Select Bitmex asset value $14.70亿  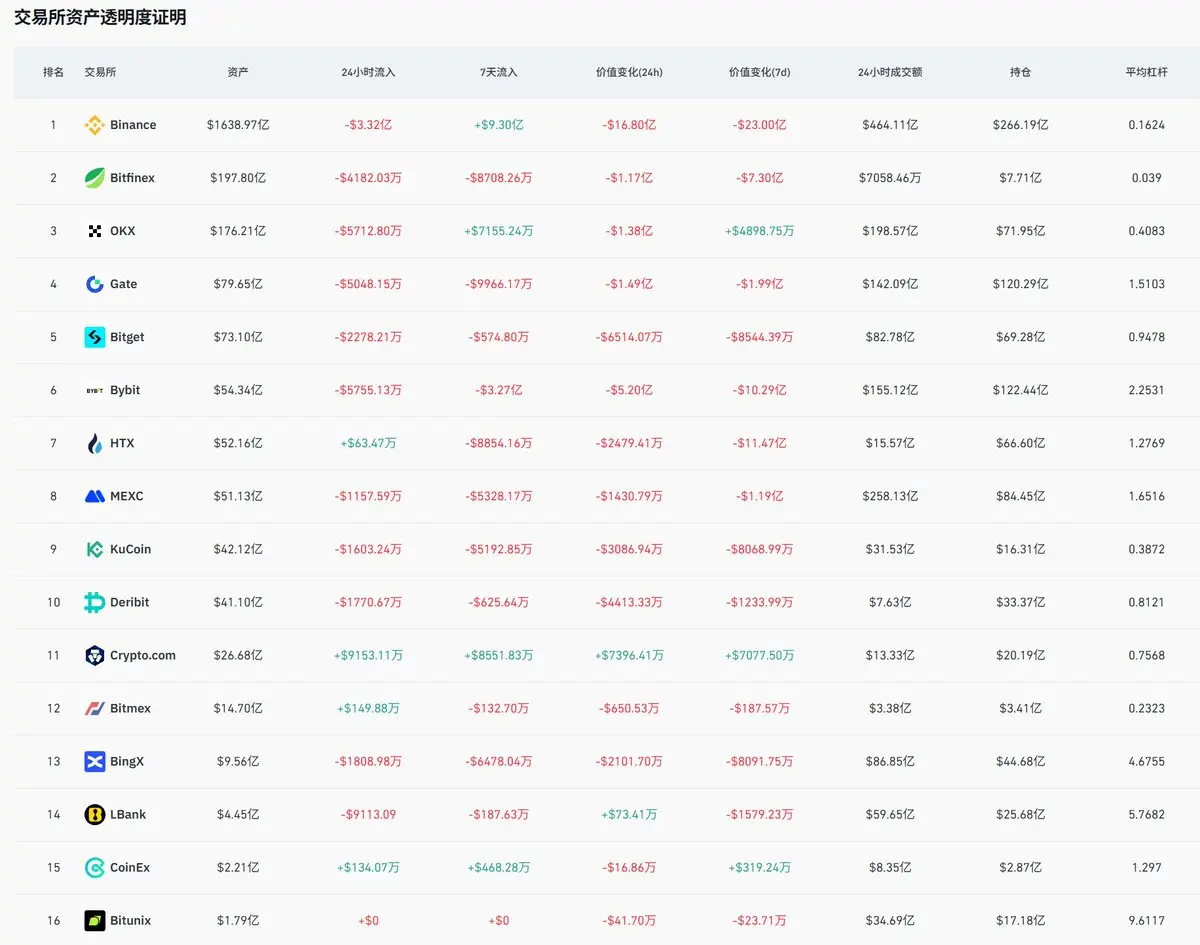click(238, 708)
